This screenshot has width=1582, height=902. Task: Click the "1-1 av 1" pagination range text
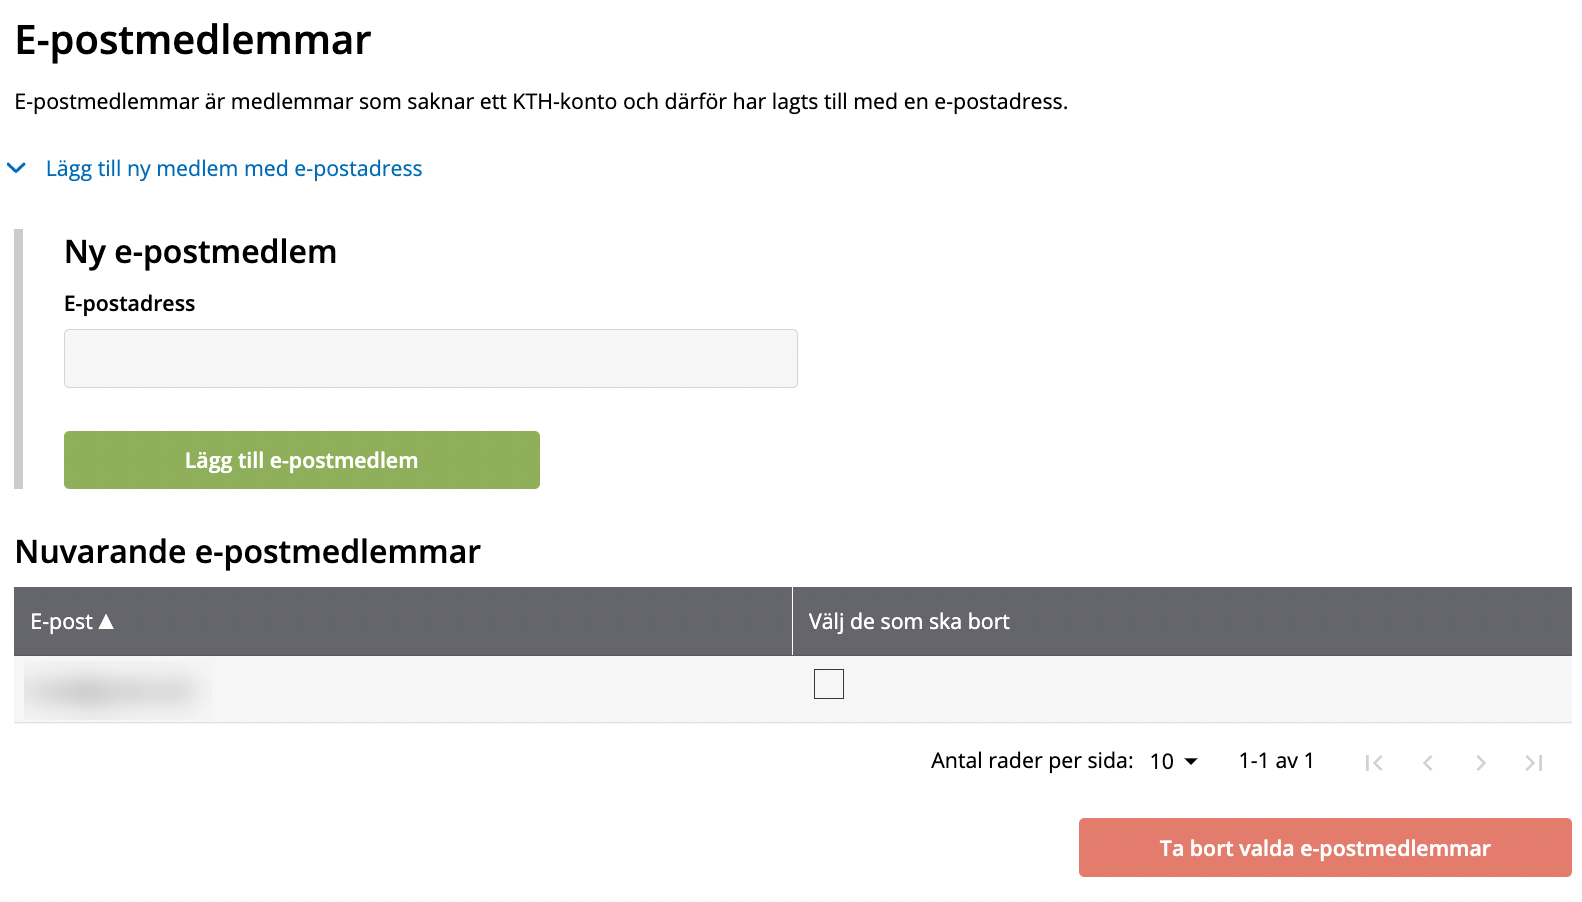coord(1276,761)
